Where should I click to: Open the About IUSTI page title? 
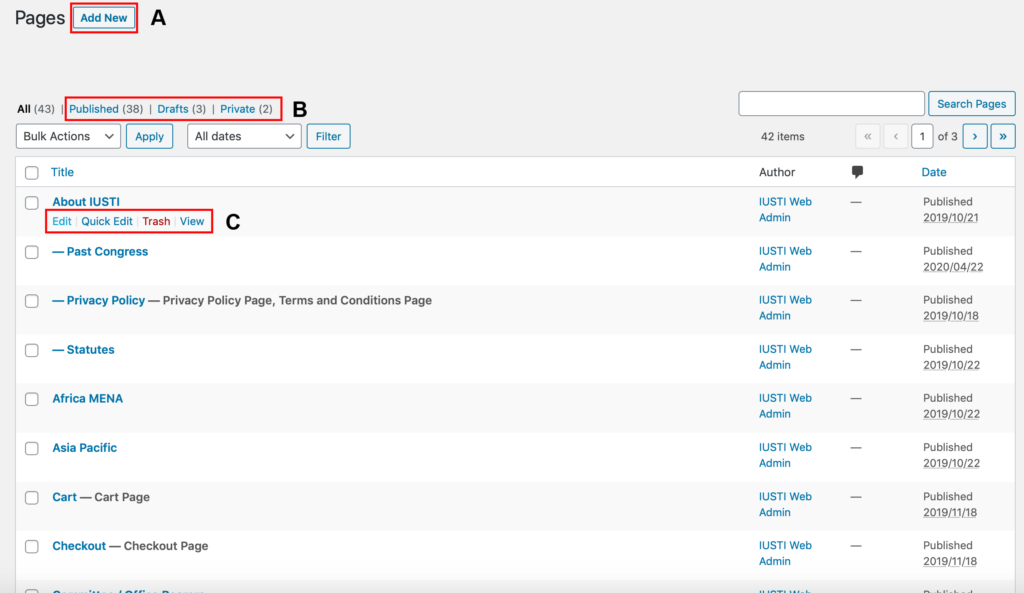point(86,202)
